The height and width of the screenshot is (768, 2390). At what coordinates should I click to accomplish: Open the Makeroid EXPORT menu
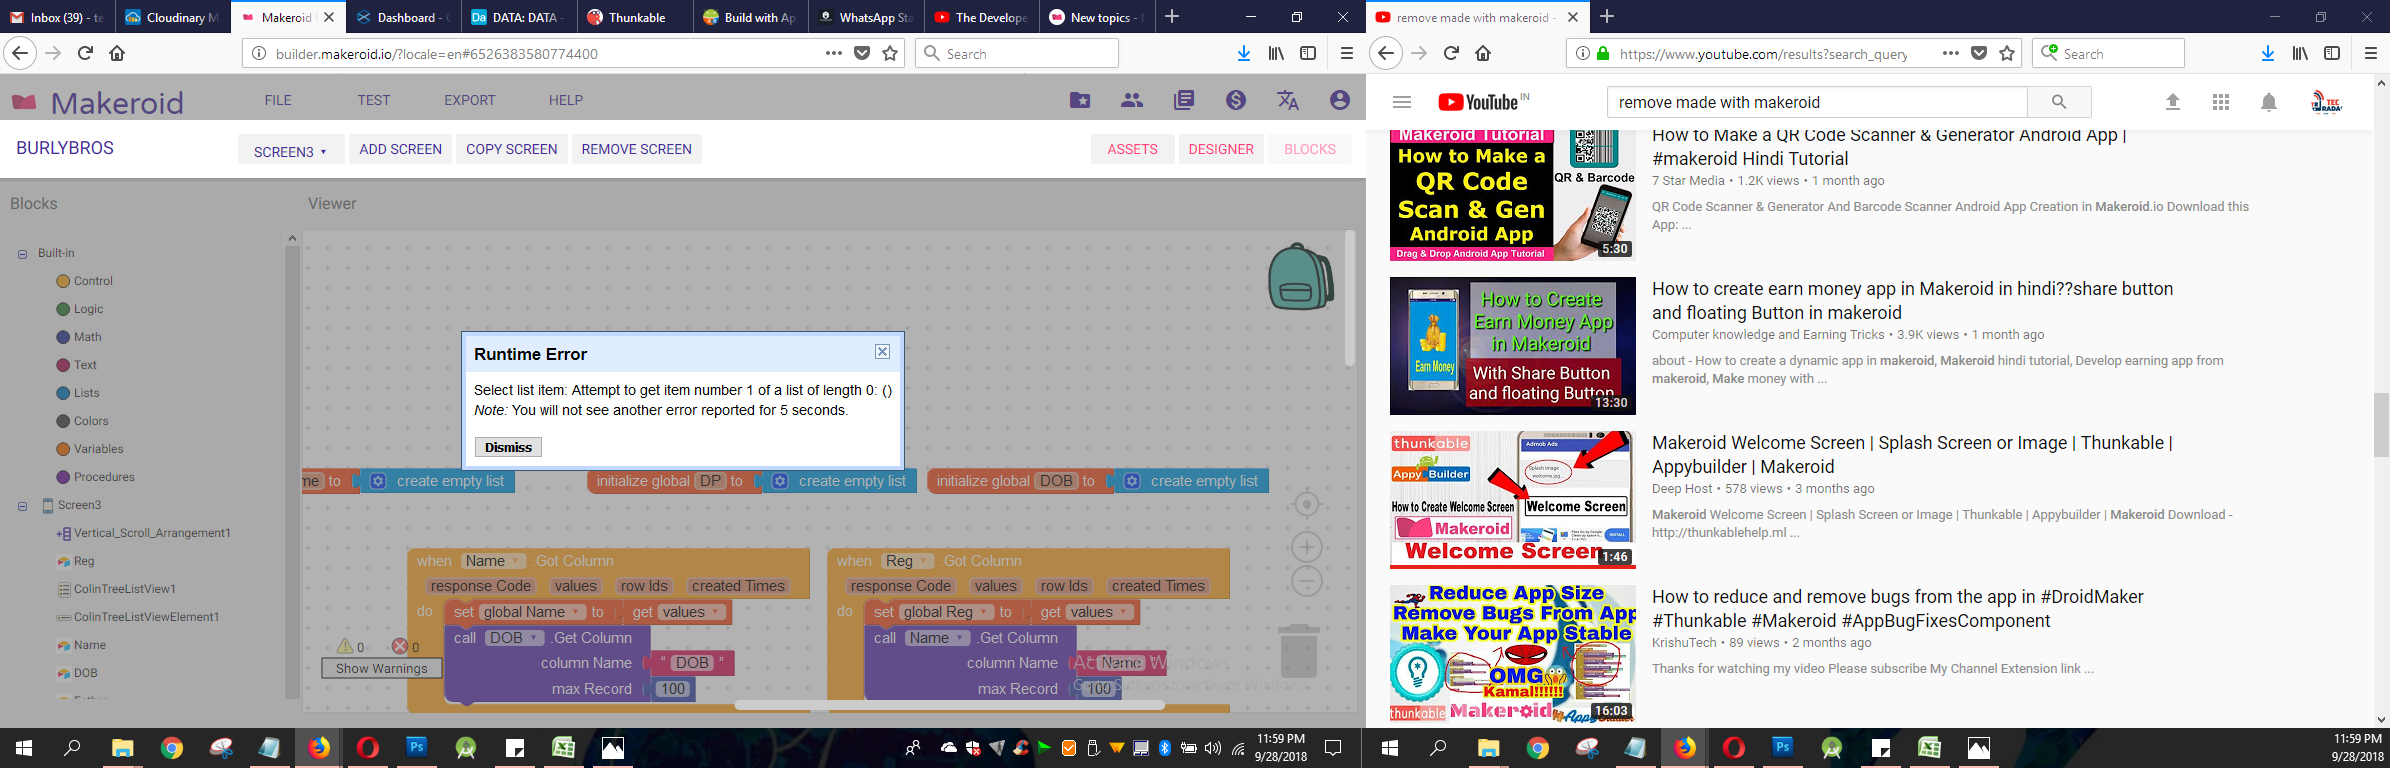tap(470, 100)
